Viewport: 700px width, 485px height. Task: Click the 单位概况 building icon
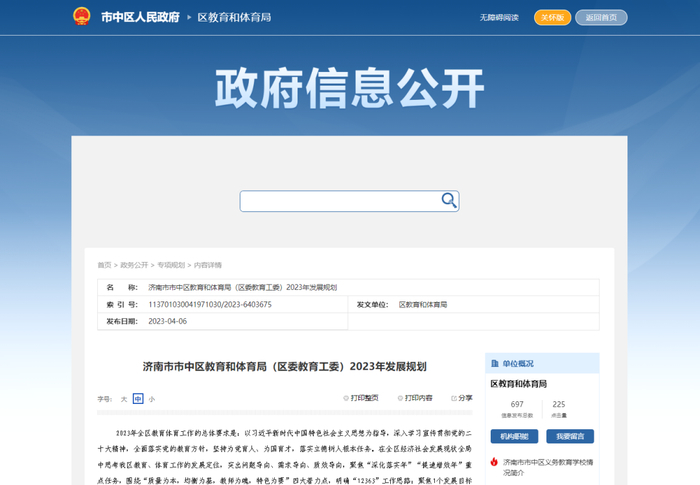pos(495,363)
